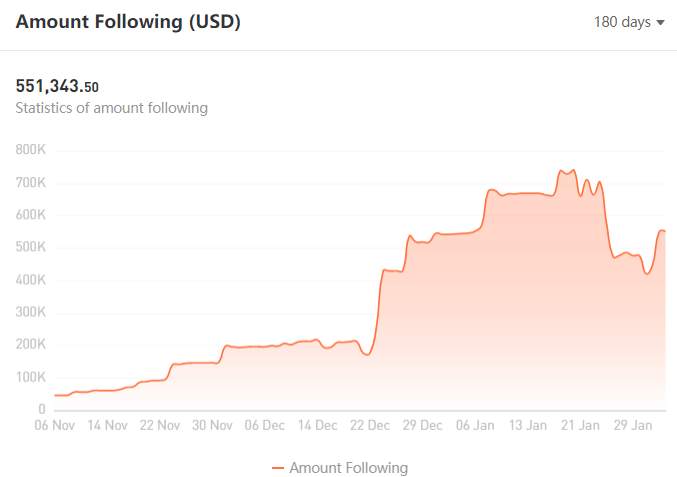
Task: Select the 30 Nov date label
Action: pos(212,425)
